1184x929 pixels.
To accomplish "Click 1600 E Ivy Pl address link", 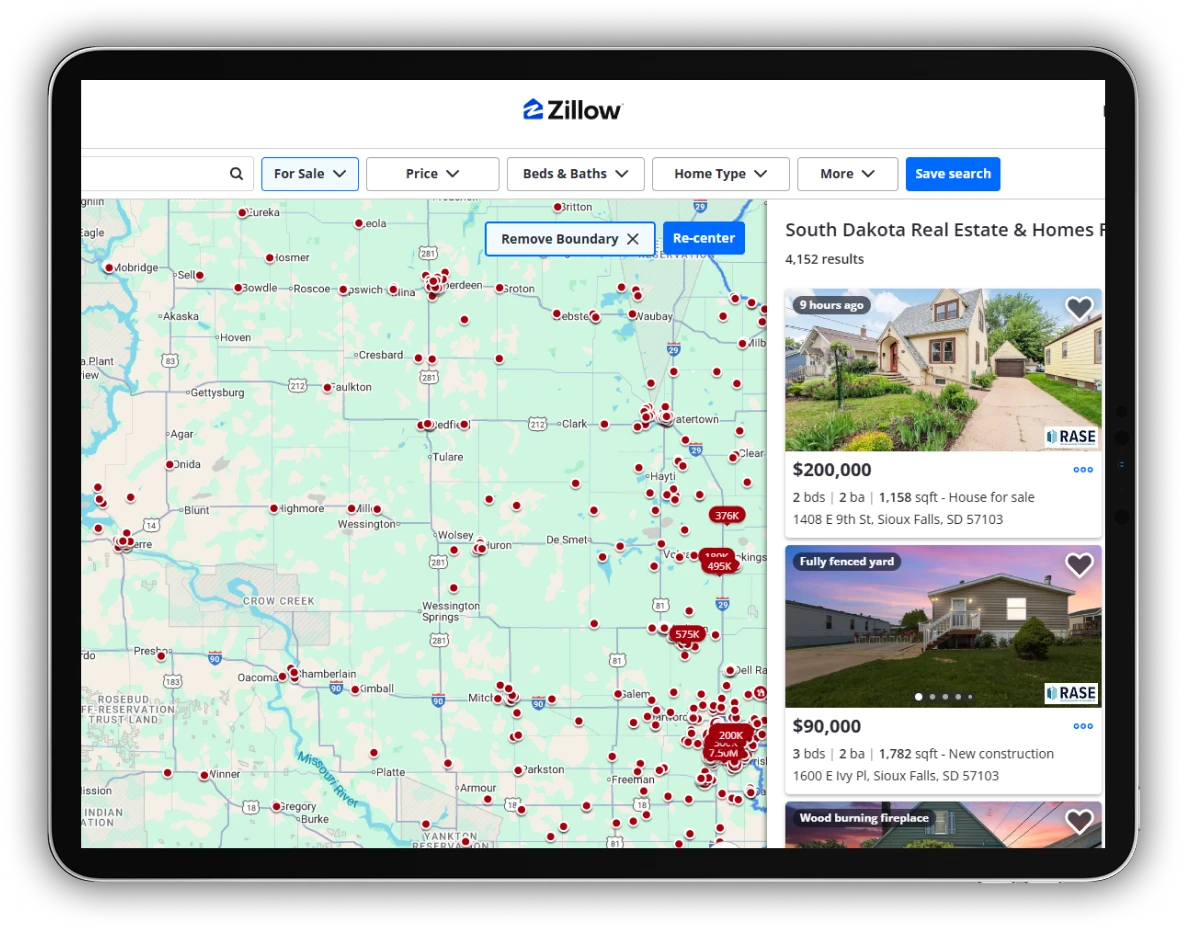I will [896, 776].
